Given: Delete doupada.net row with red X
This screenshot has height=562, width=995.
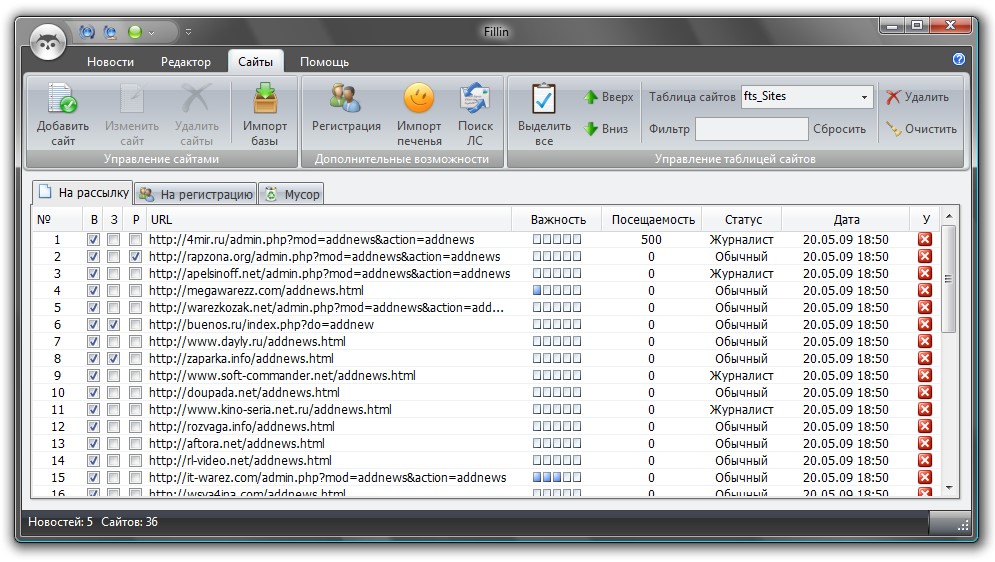Looking at the screenshot, I should coord(925,392).
